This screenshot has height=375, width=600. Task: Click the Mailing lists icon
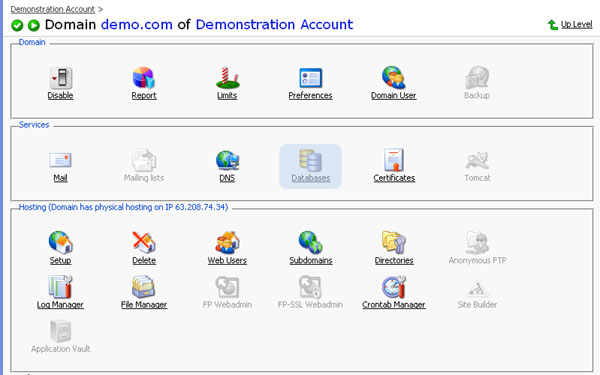coord(143,160)
